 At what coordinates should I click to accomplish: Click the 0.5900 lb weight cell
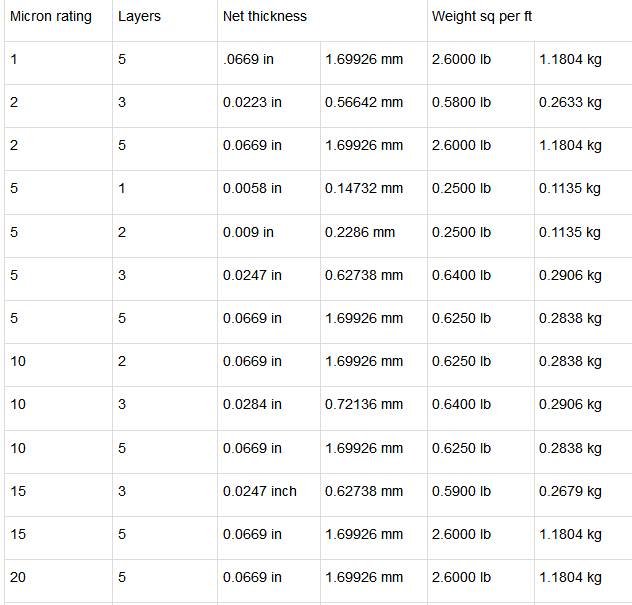point(461,491)
